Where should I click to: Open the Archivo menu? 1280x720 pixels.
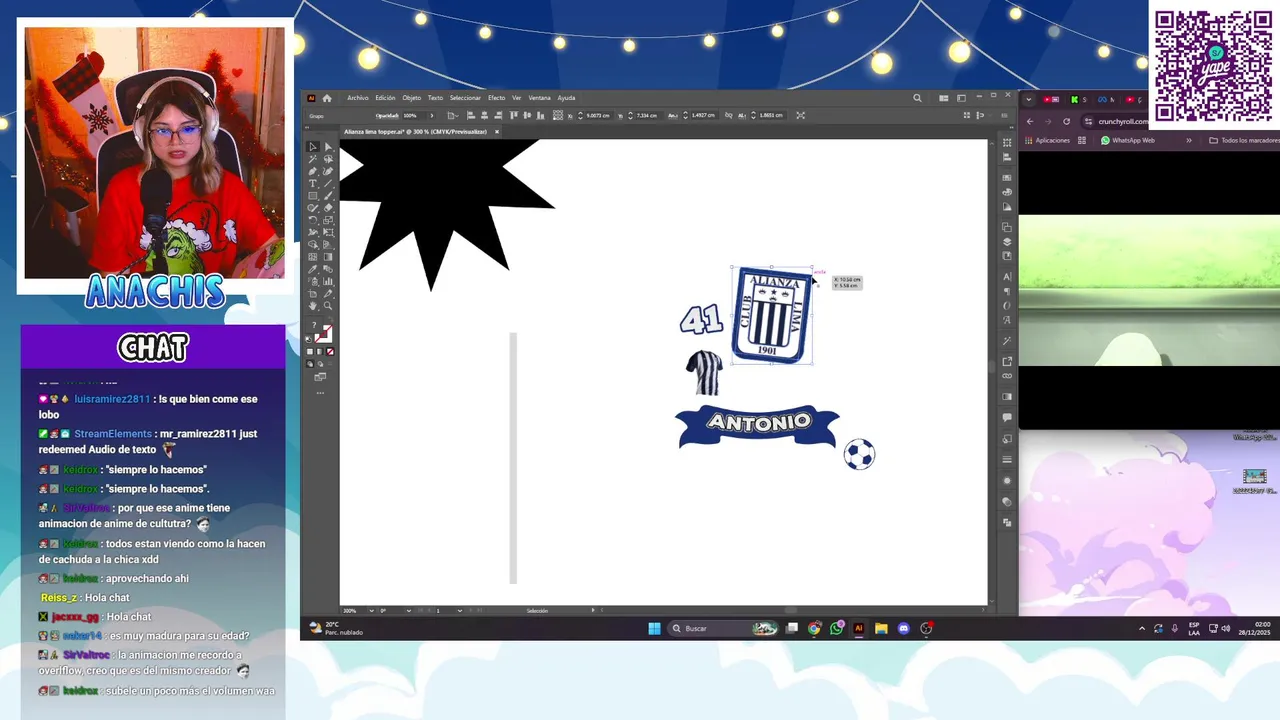[x=358, y=98]
